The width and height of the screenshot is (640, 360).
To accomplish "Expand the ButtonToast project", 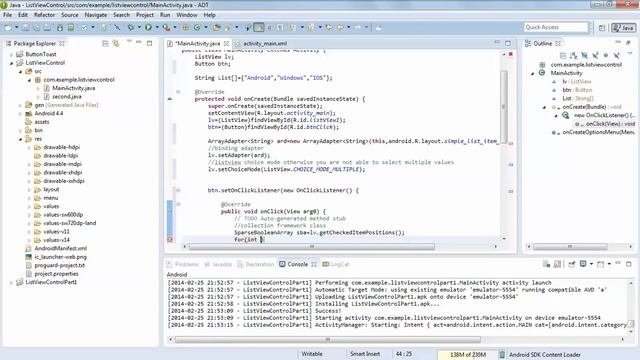I will coord(11,54).
